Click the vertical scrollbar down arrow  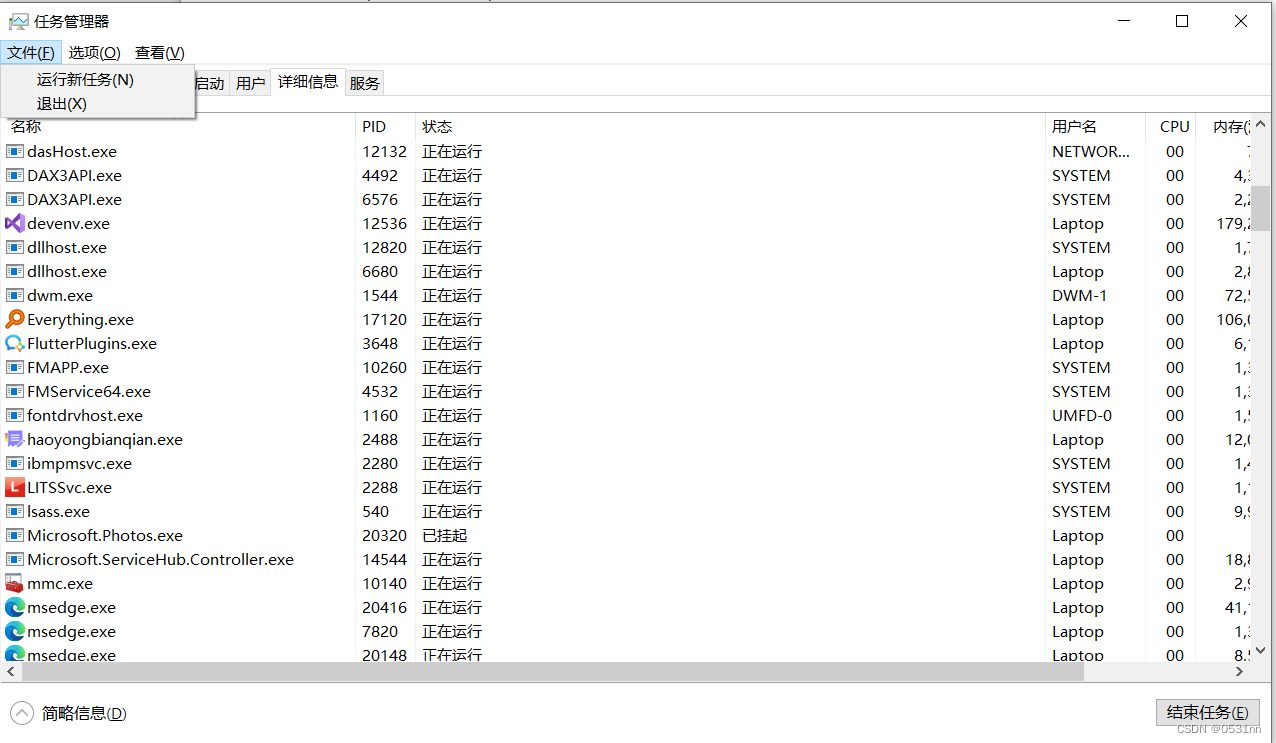(x=1262, y=653)
